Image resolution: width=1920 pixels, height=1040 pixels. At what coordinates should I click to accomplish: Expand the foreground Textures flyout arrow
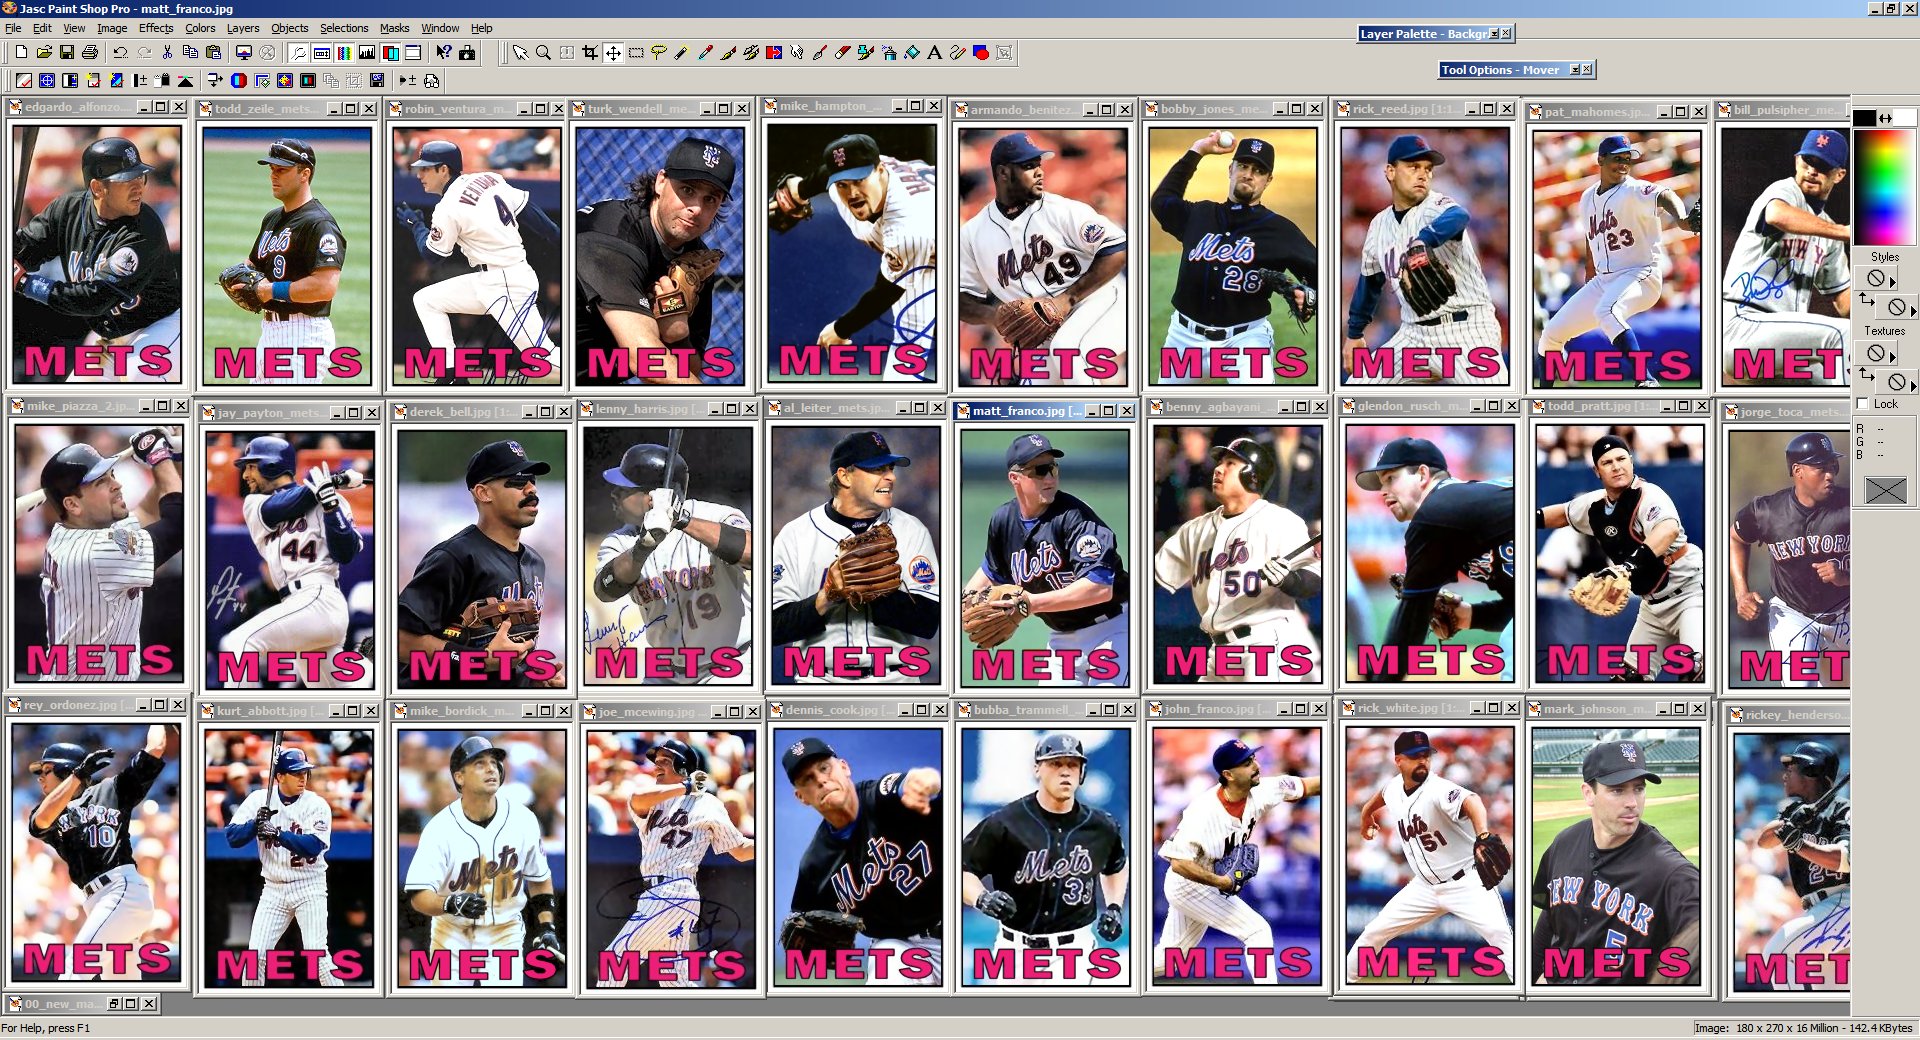click(x=1893, y=356)
